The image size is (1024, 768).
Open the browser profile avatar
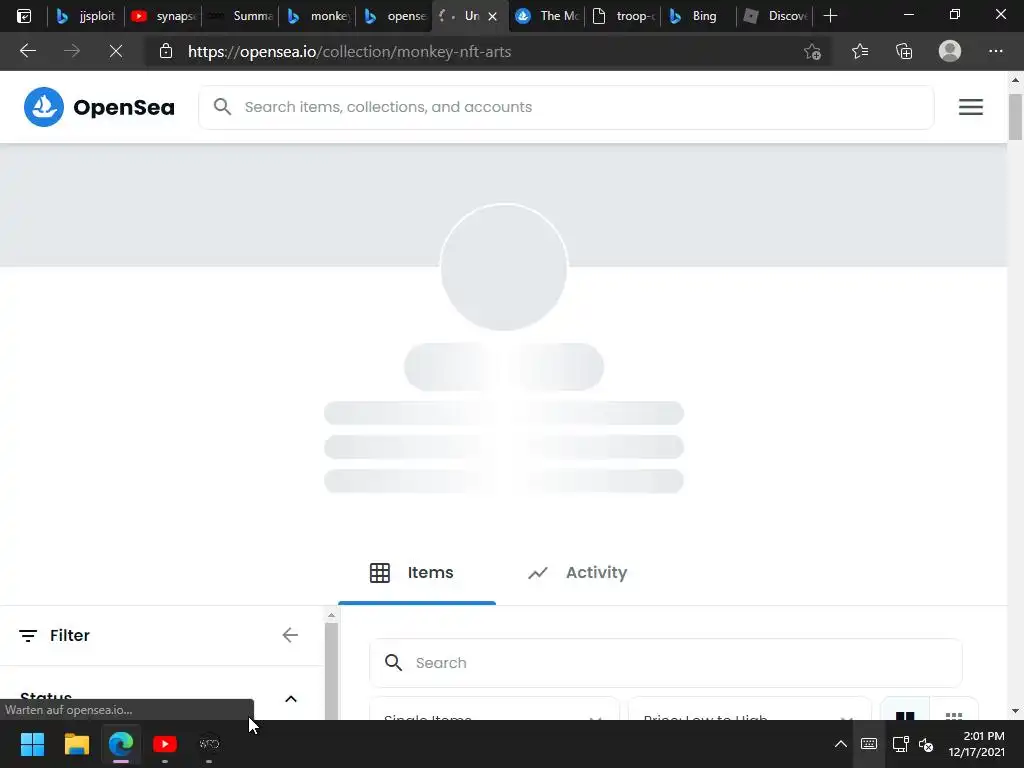pos(950,51)
